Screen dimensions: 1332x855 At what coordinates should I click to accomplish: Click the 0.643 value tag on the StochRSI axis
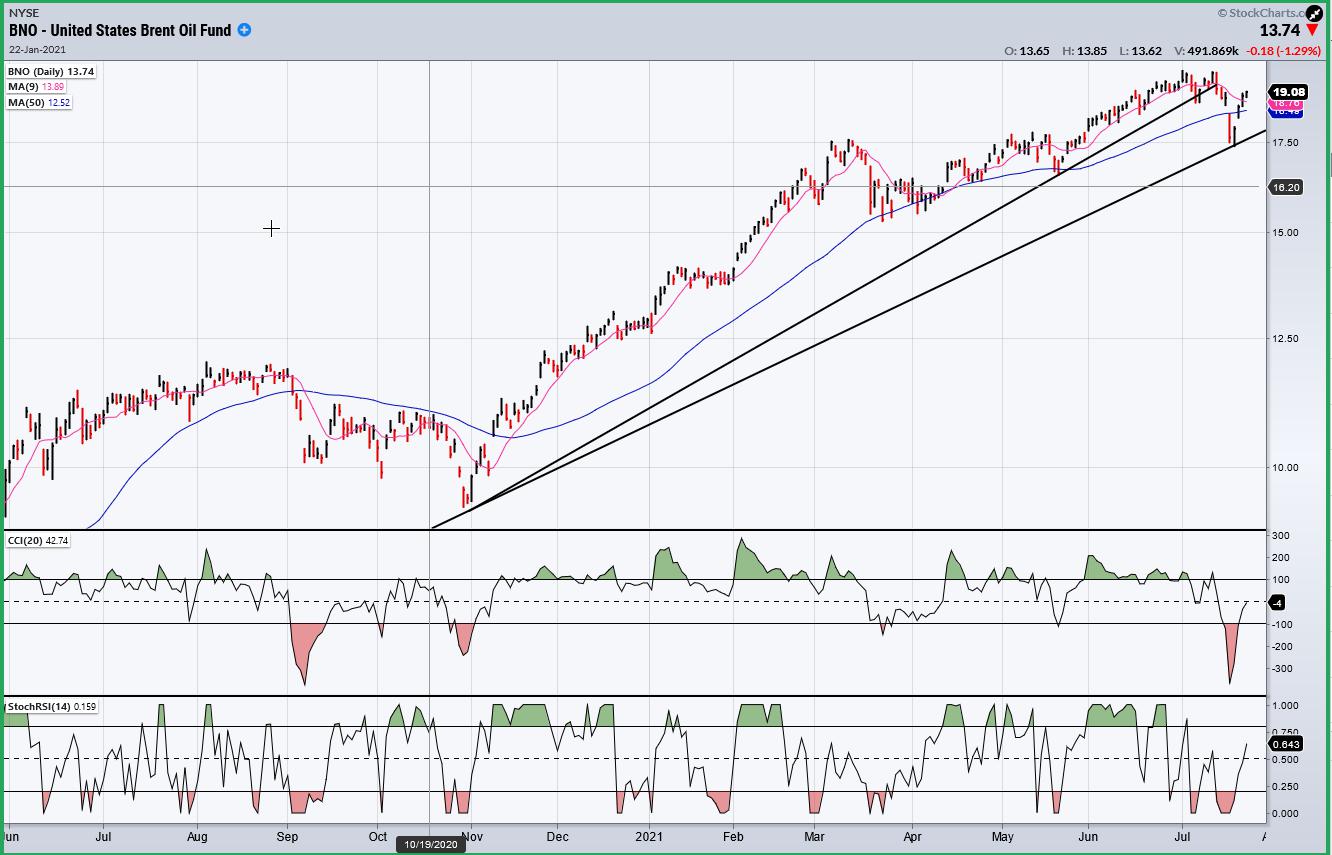click(x=1285, y=744)
